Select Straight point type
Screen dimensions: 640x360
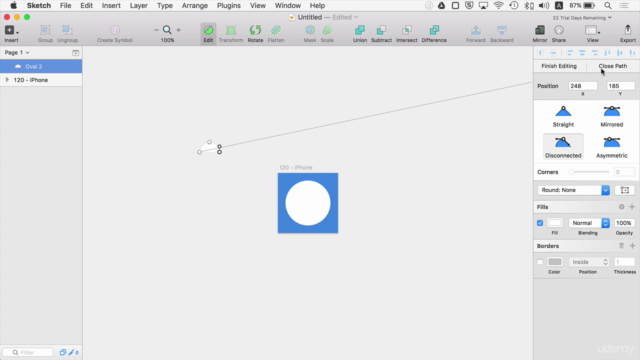563,116
